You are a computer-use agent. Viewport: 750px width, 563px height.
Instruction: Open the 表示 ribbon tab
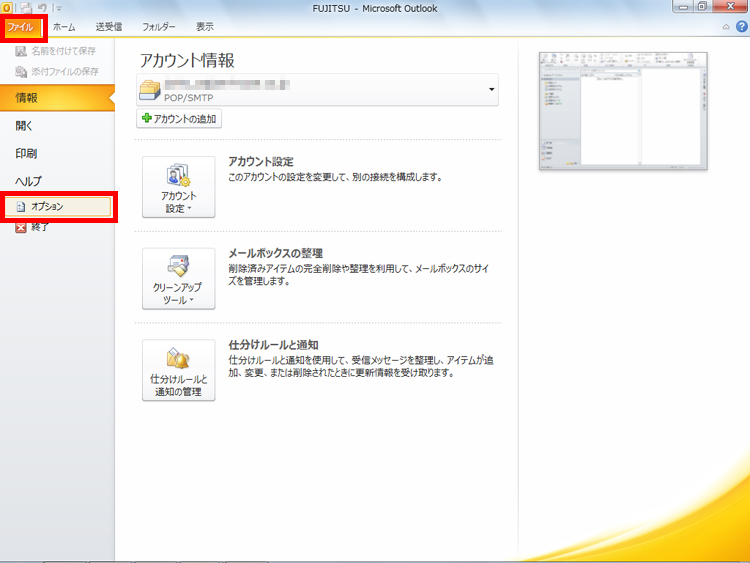point(205,27)
